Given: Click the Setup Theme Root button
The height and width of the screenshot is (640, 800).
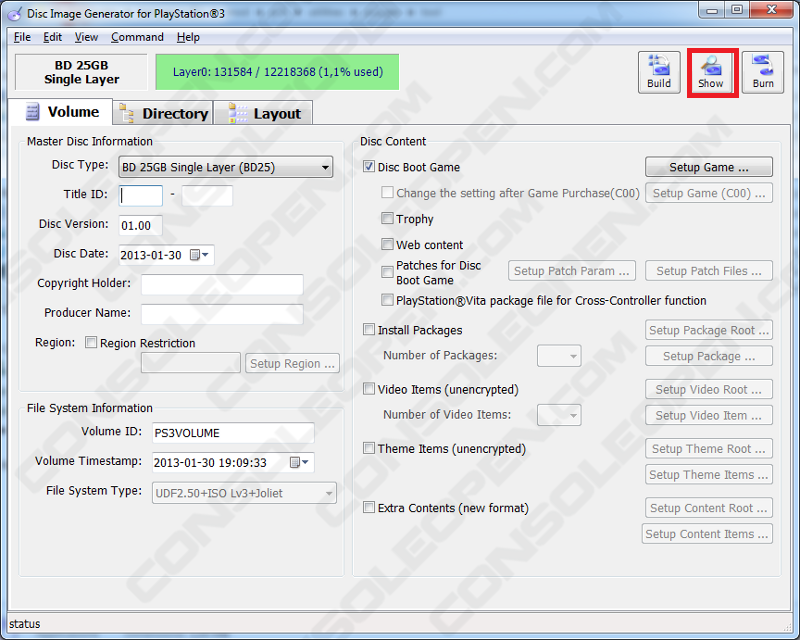Looking at the screenshot, I should pyautogui.click(x=709, y=448).
